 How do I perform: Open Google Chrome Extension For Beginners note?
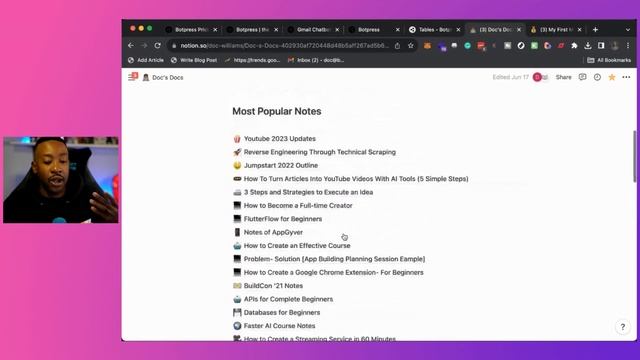[x=333, y=272]
